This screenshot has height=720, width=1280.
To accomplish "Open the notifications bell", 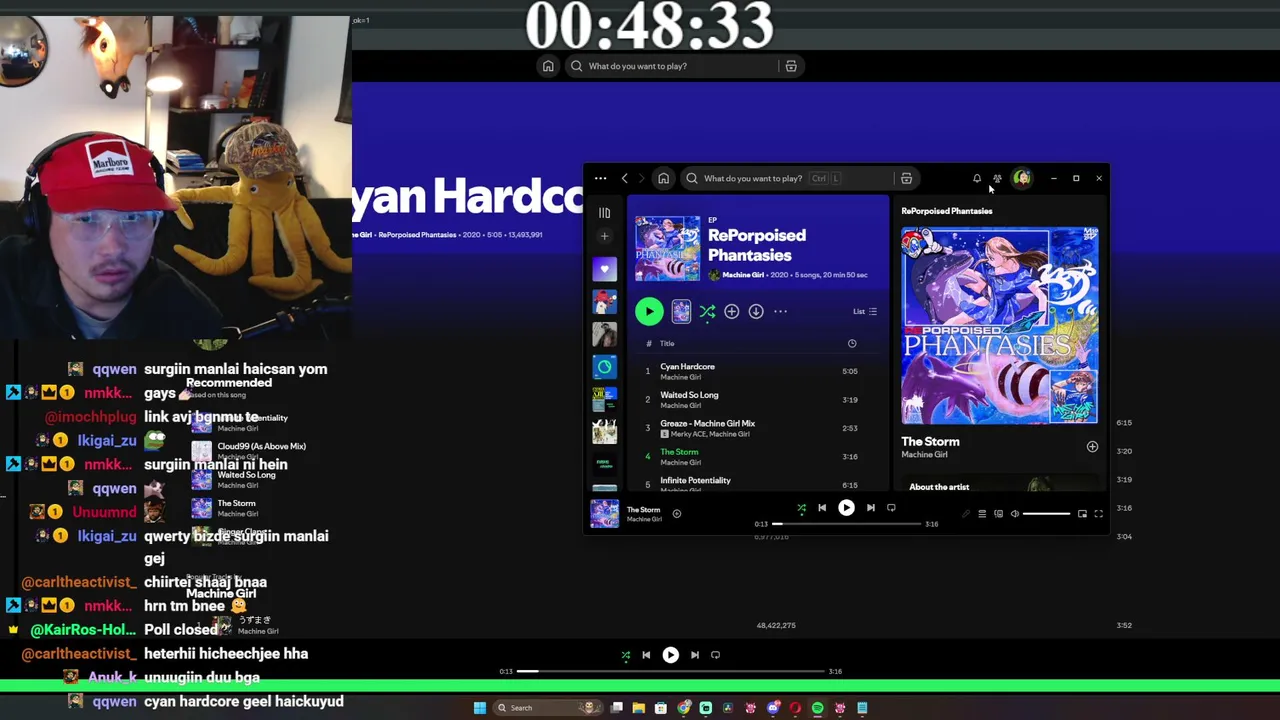I will [977, 179].
